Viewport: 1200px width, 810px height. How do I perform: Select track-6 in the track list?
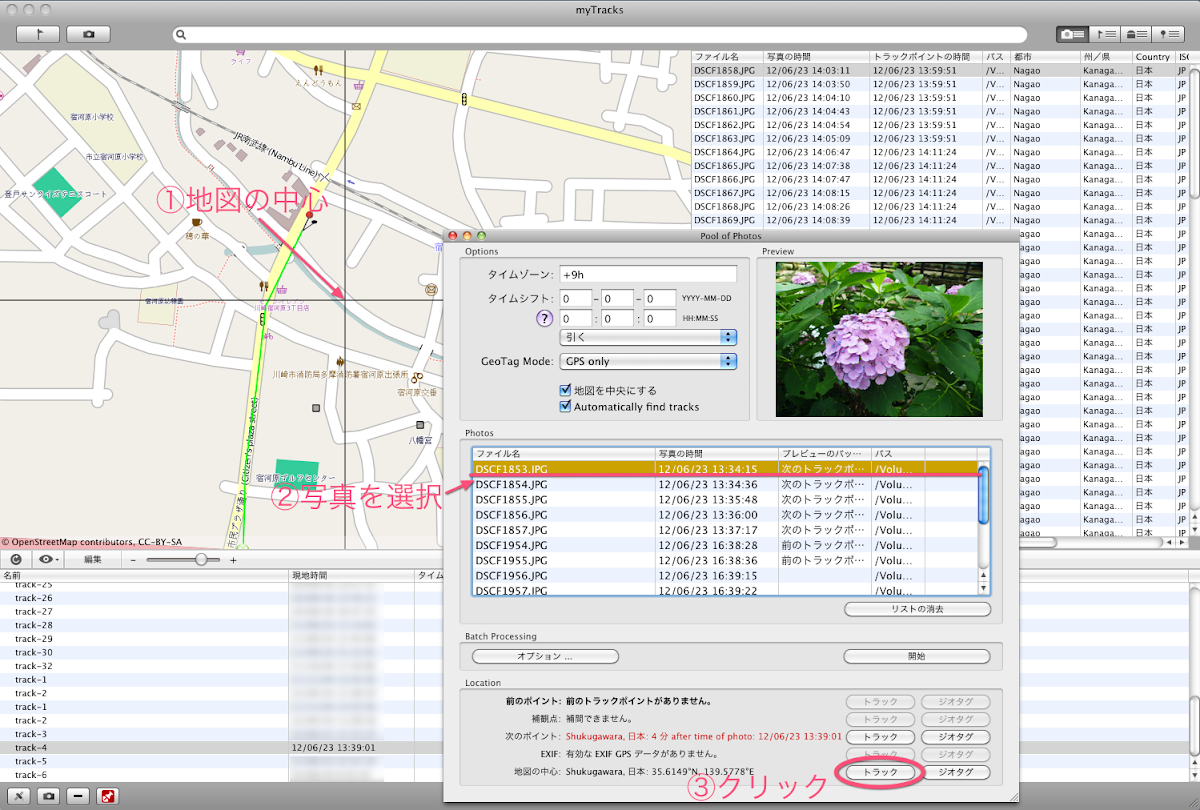click(x=220, y=775)
